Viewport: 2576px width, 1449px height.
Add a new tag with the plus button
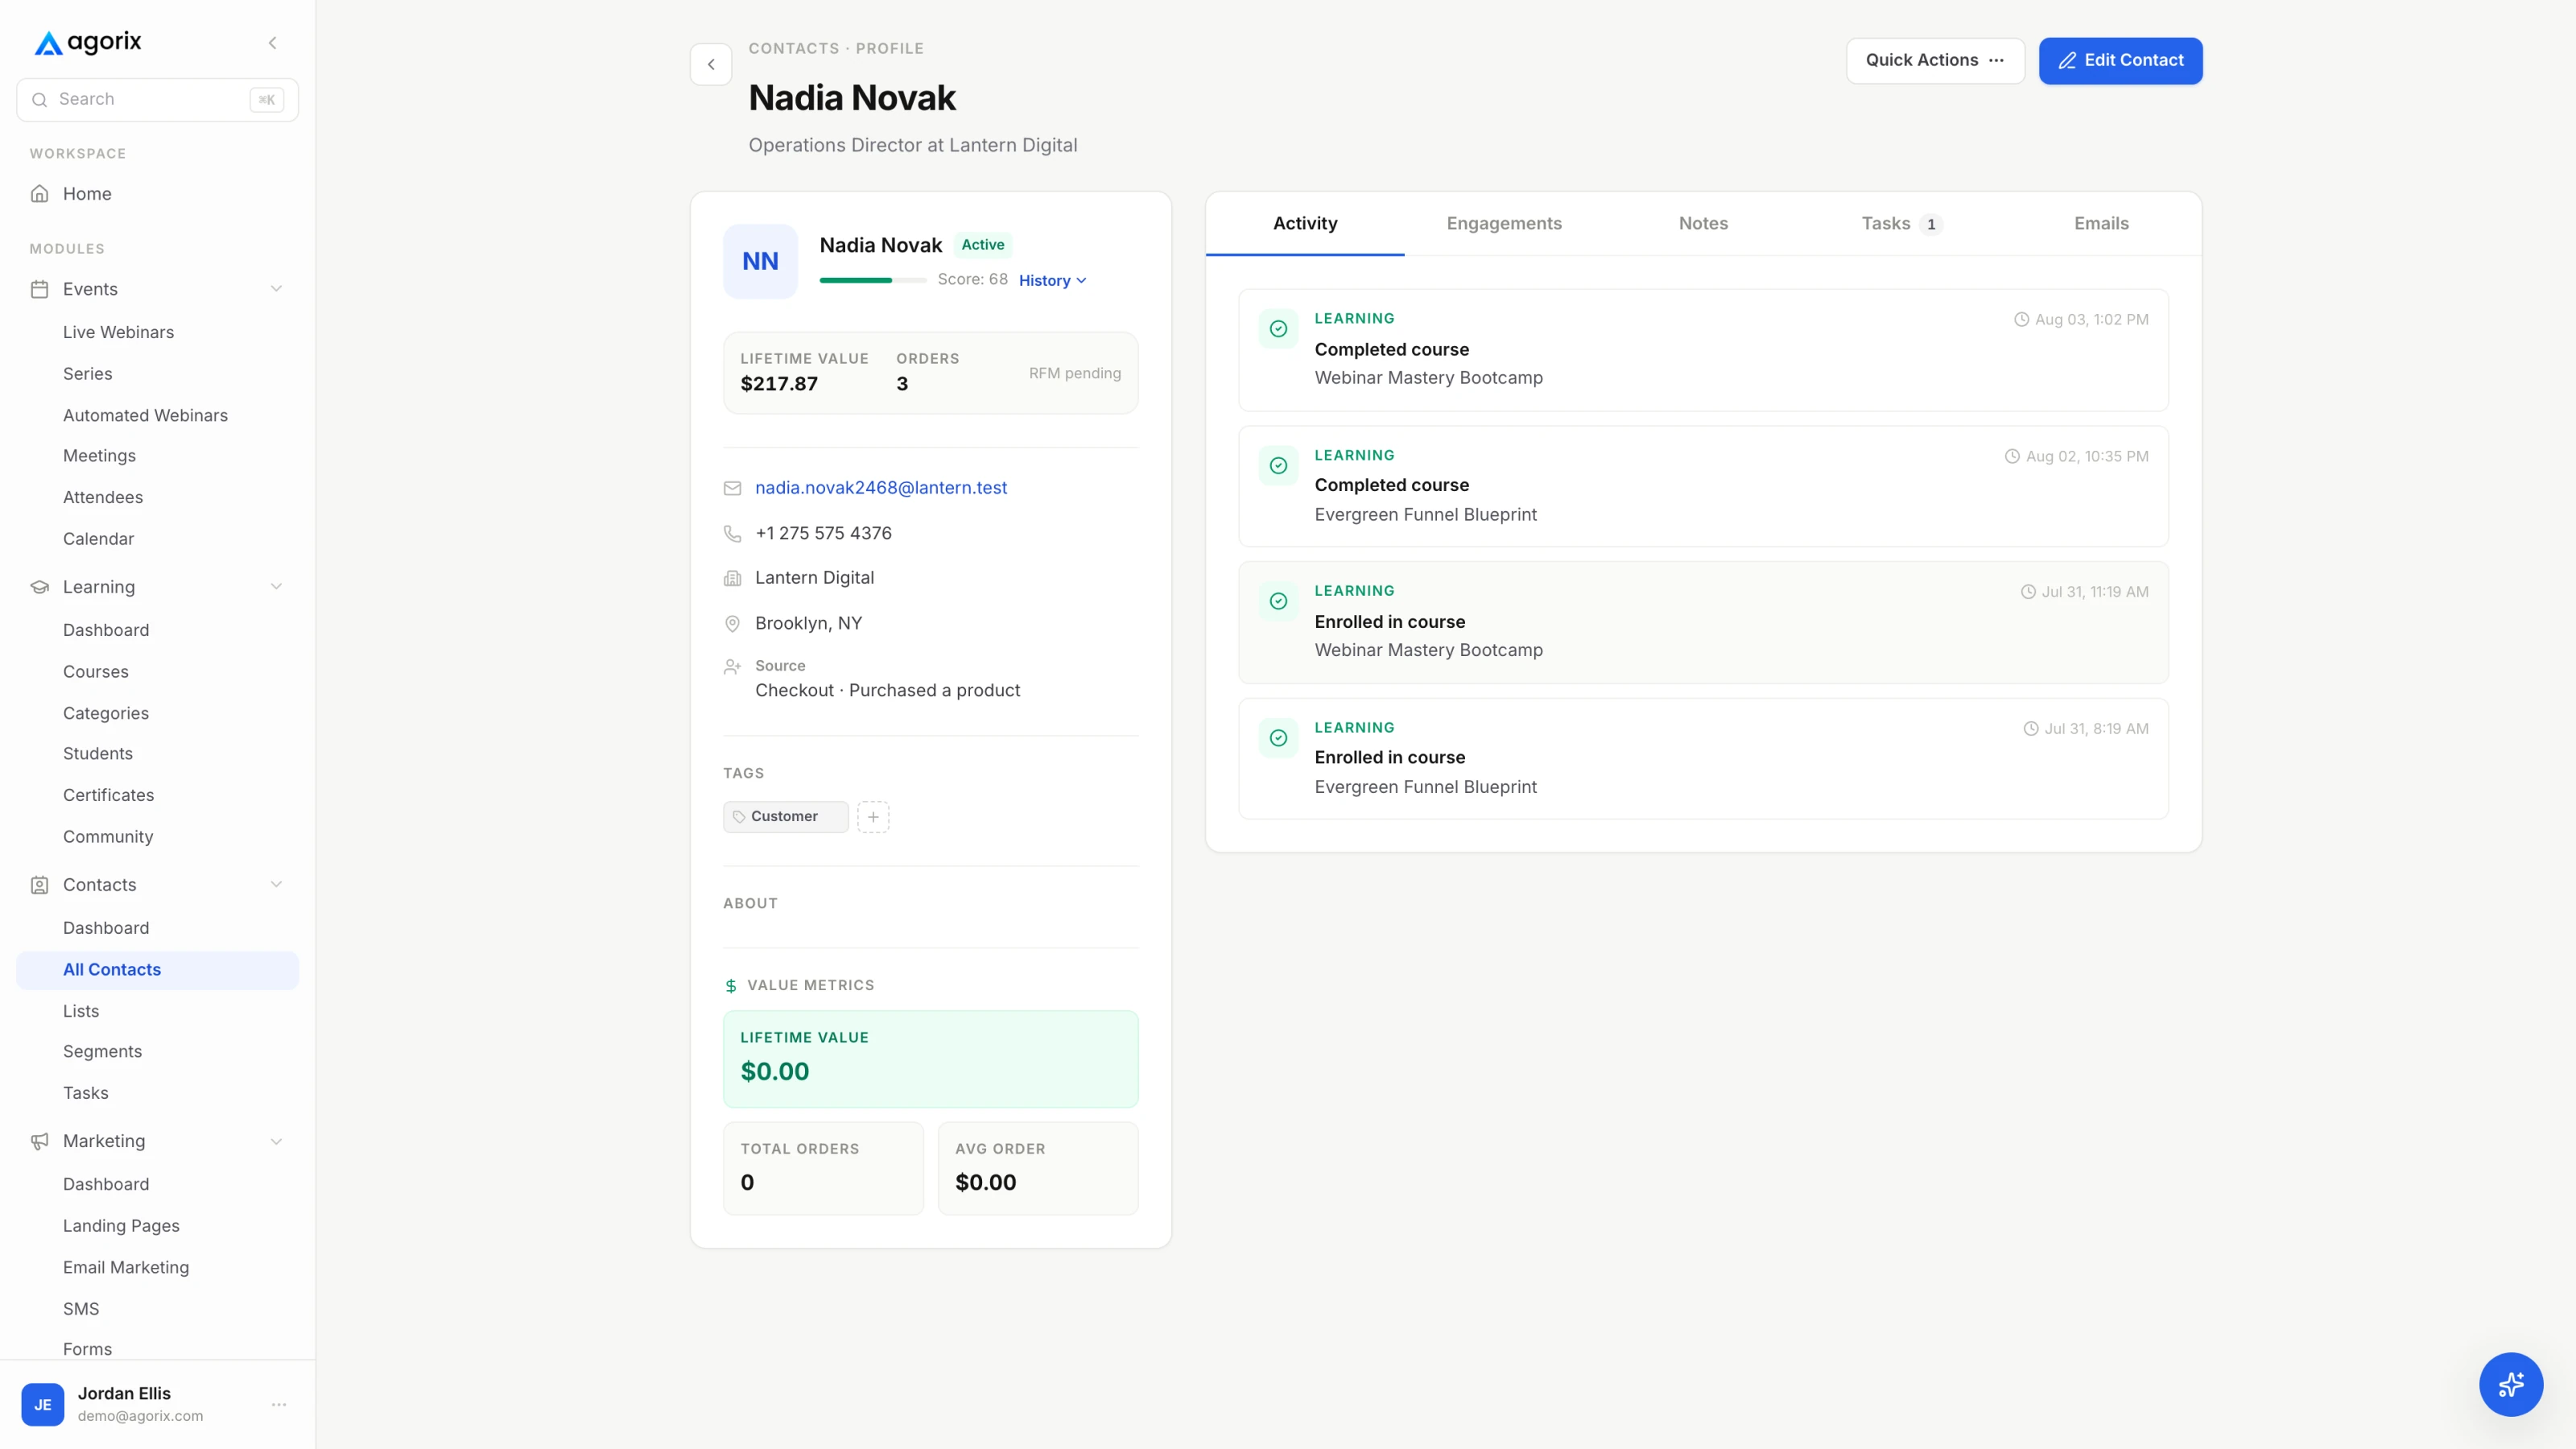point(873,817)
